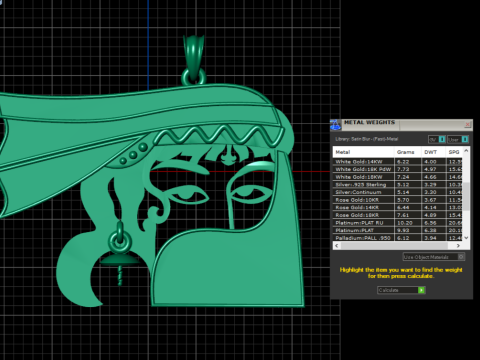
Task: Toggle the User library option
Action: [458, 139]
